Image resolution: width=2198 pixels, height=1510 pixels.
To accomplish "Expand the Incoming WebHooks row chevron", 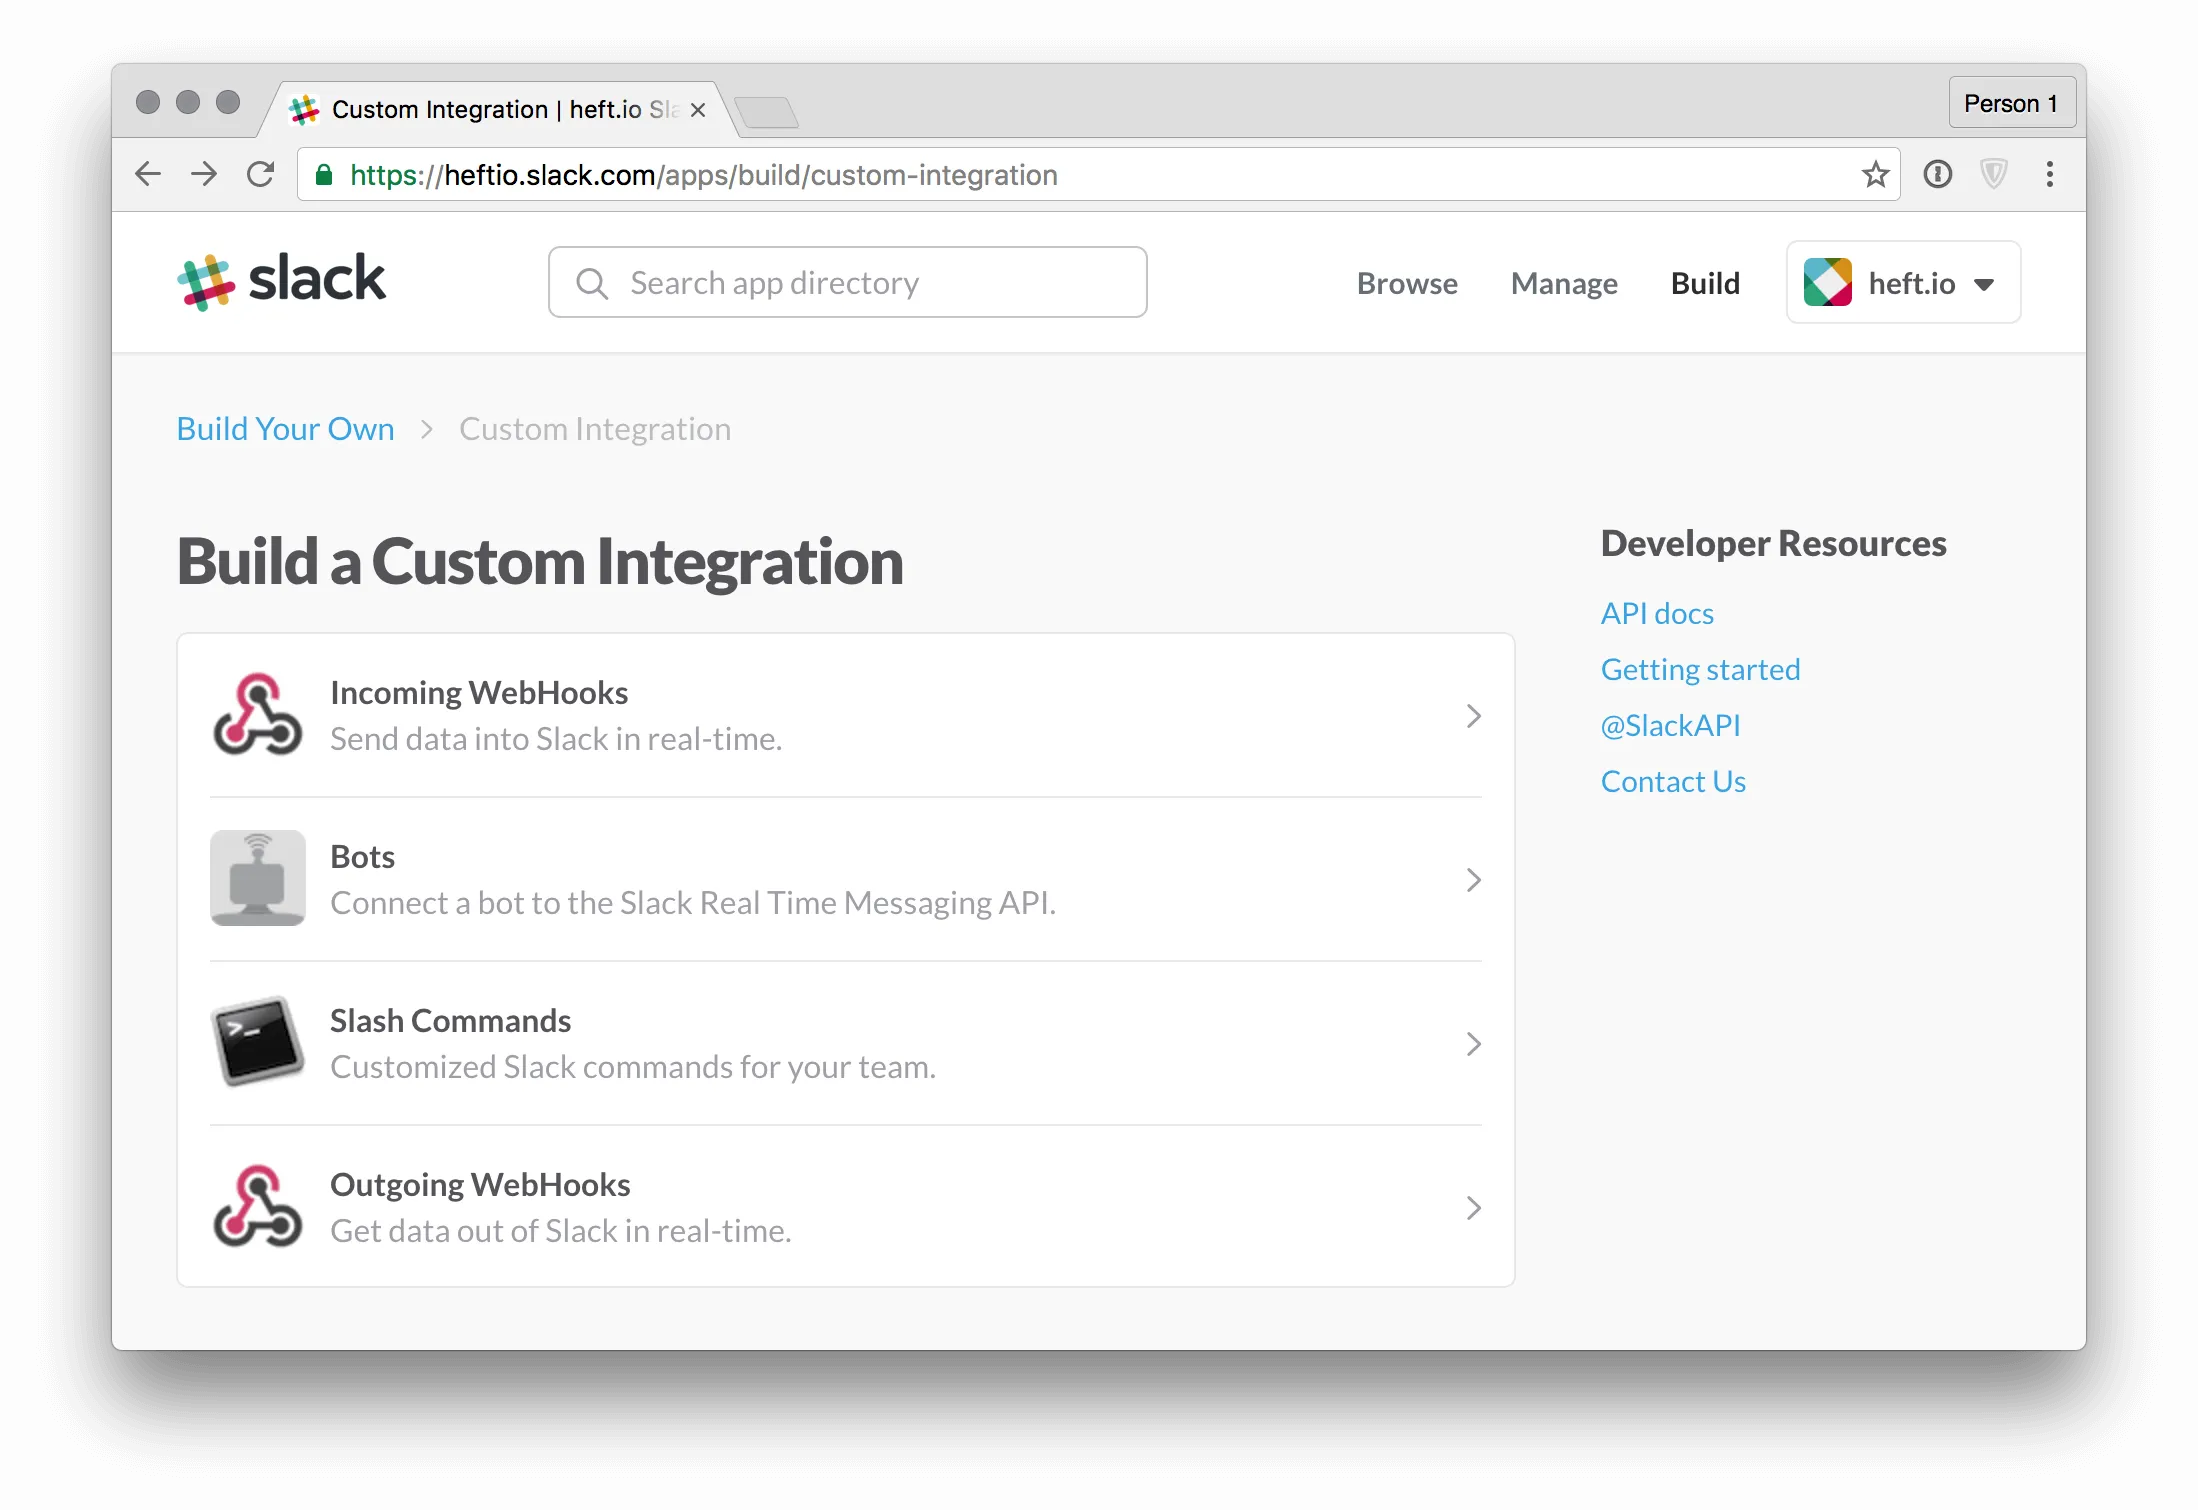I will (x=1473, y=716).
